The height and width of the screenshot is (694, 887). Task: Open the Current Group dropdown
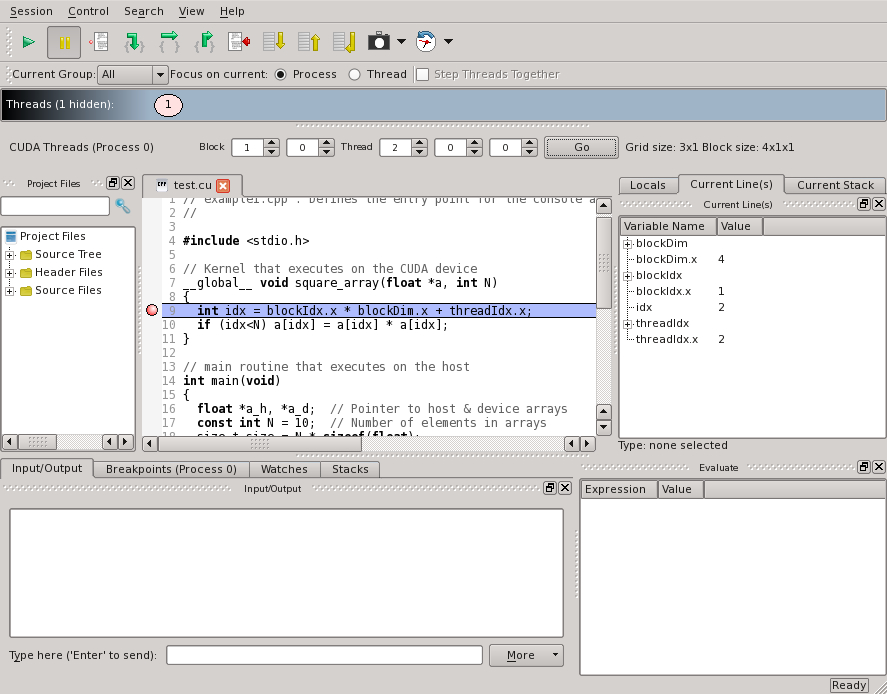point(160,75)
